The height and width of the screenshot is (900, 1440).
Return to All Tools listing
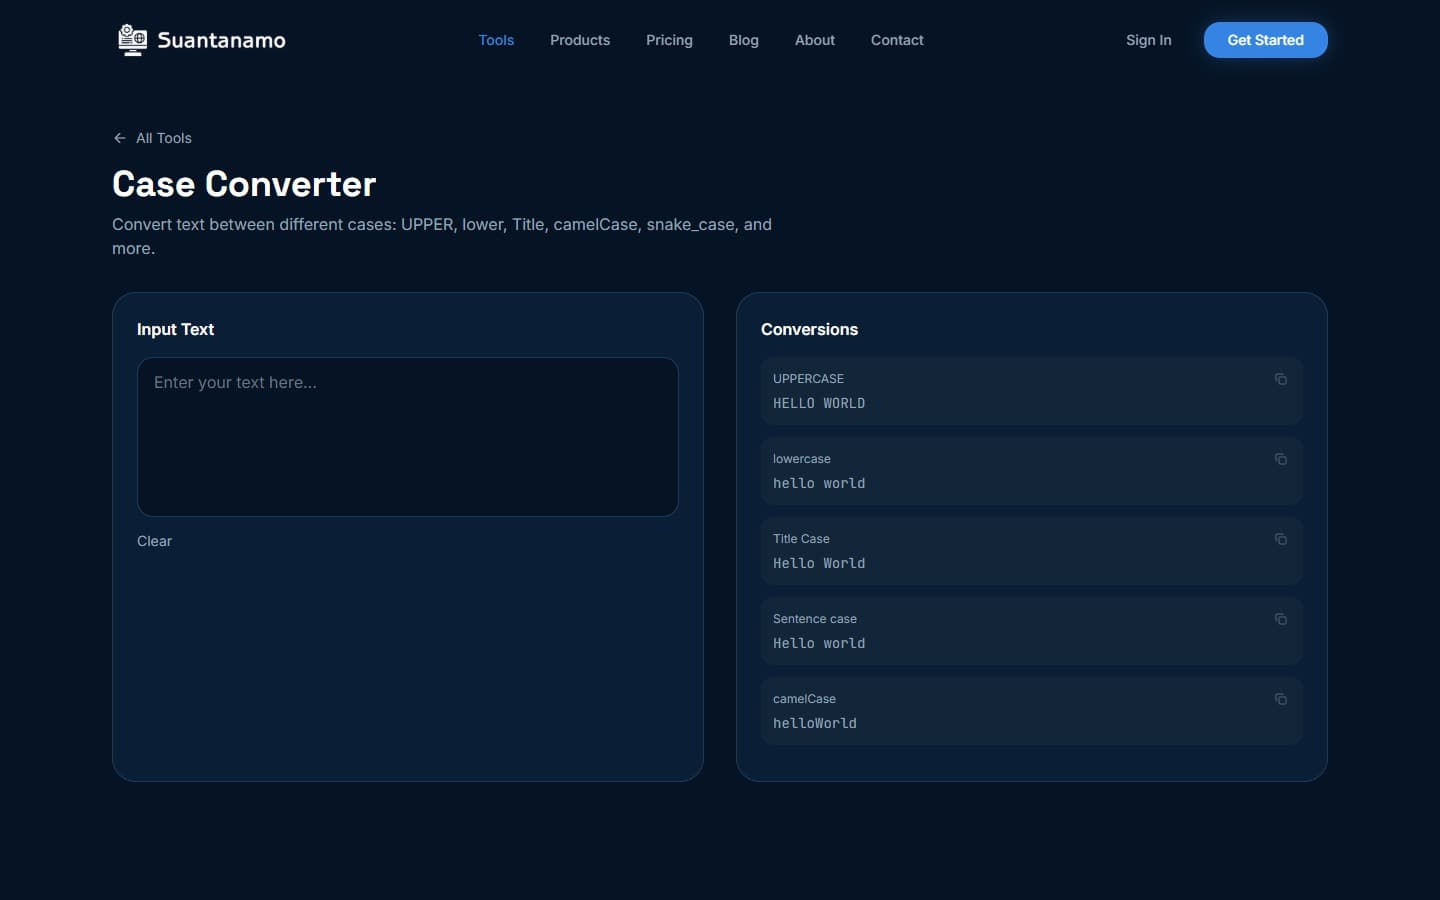point(163,138)
